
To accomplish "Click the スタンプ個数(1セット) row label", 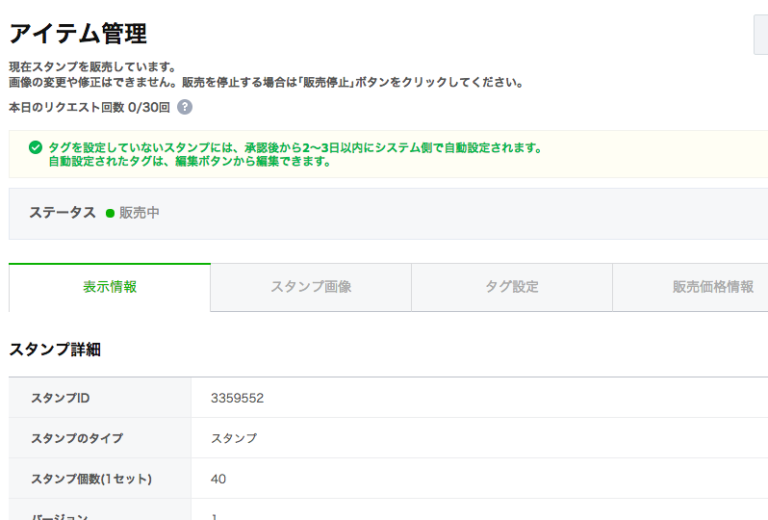I will (x=91, y=479).
